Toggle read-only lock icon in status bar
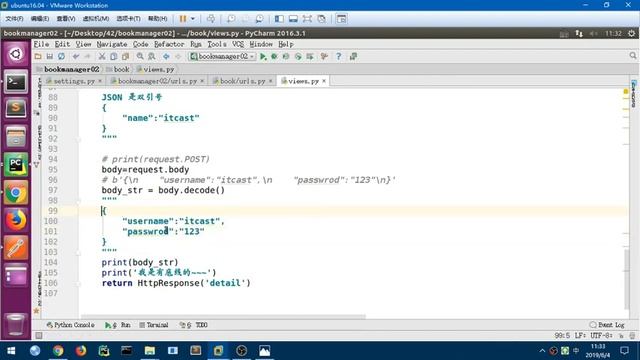The image size is (640, 360). coord(621,336)
